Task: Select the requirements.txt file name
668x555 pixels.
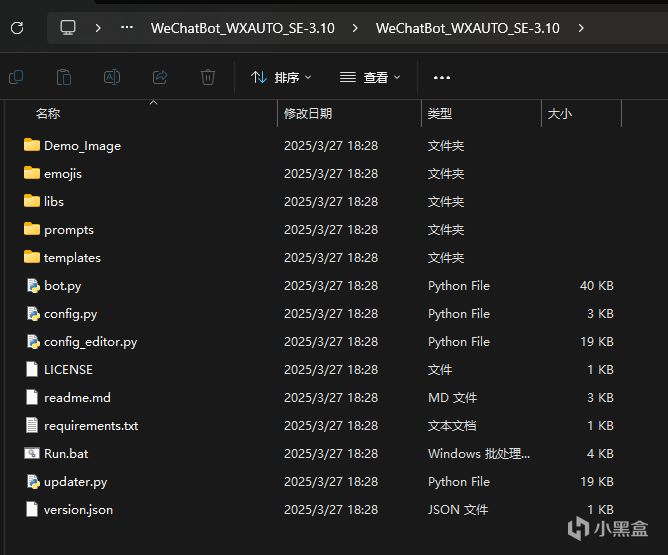Action: [91, 426]
